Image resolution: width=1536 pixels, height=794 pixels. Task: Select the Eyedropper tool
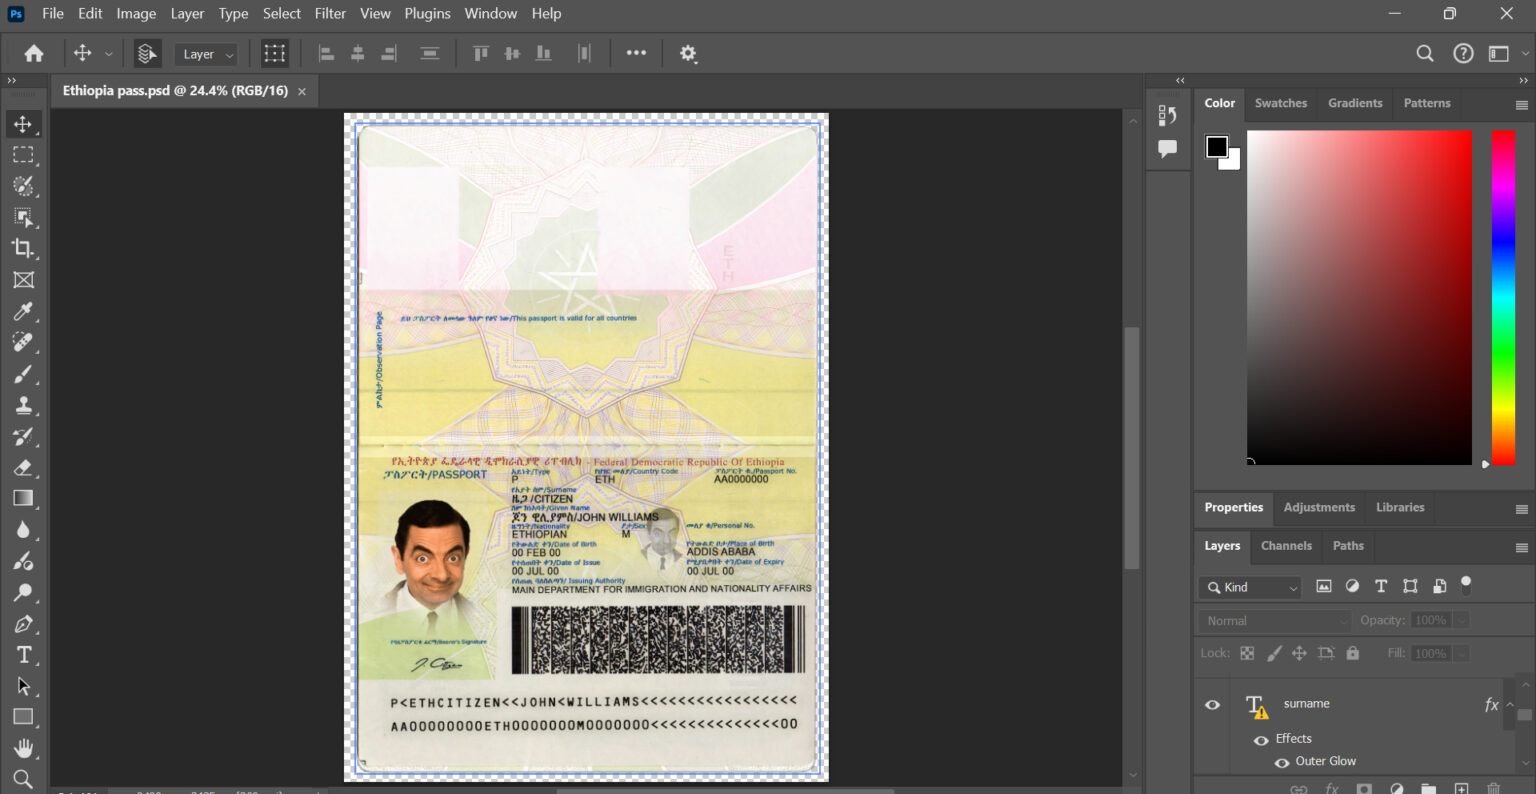click(23, 311)
